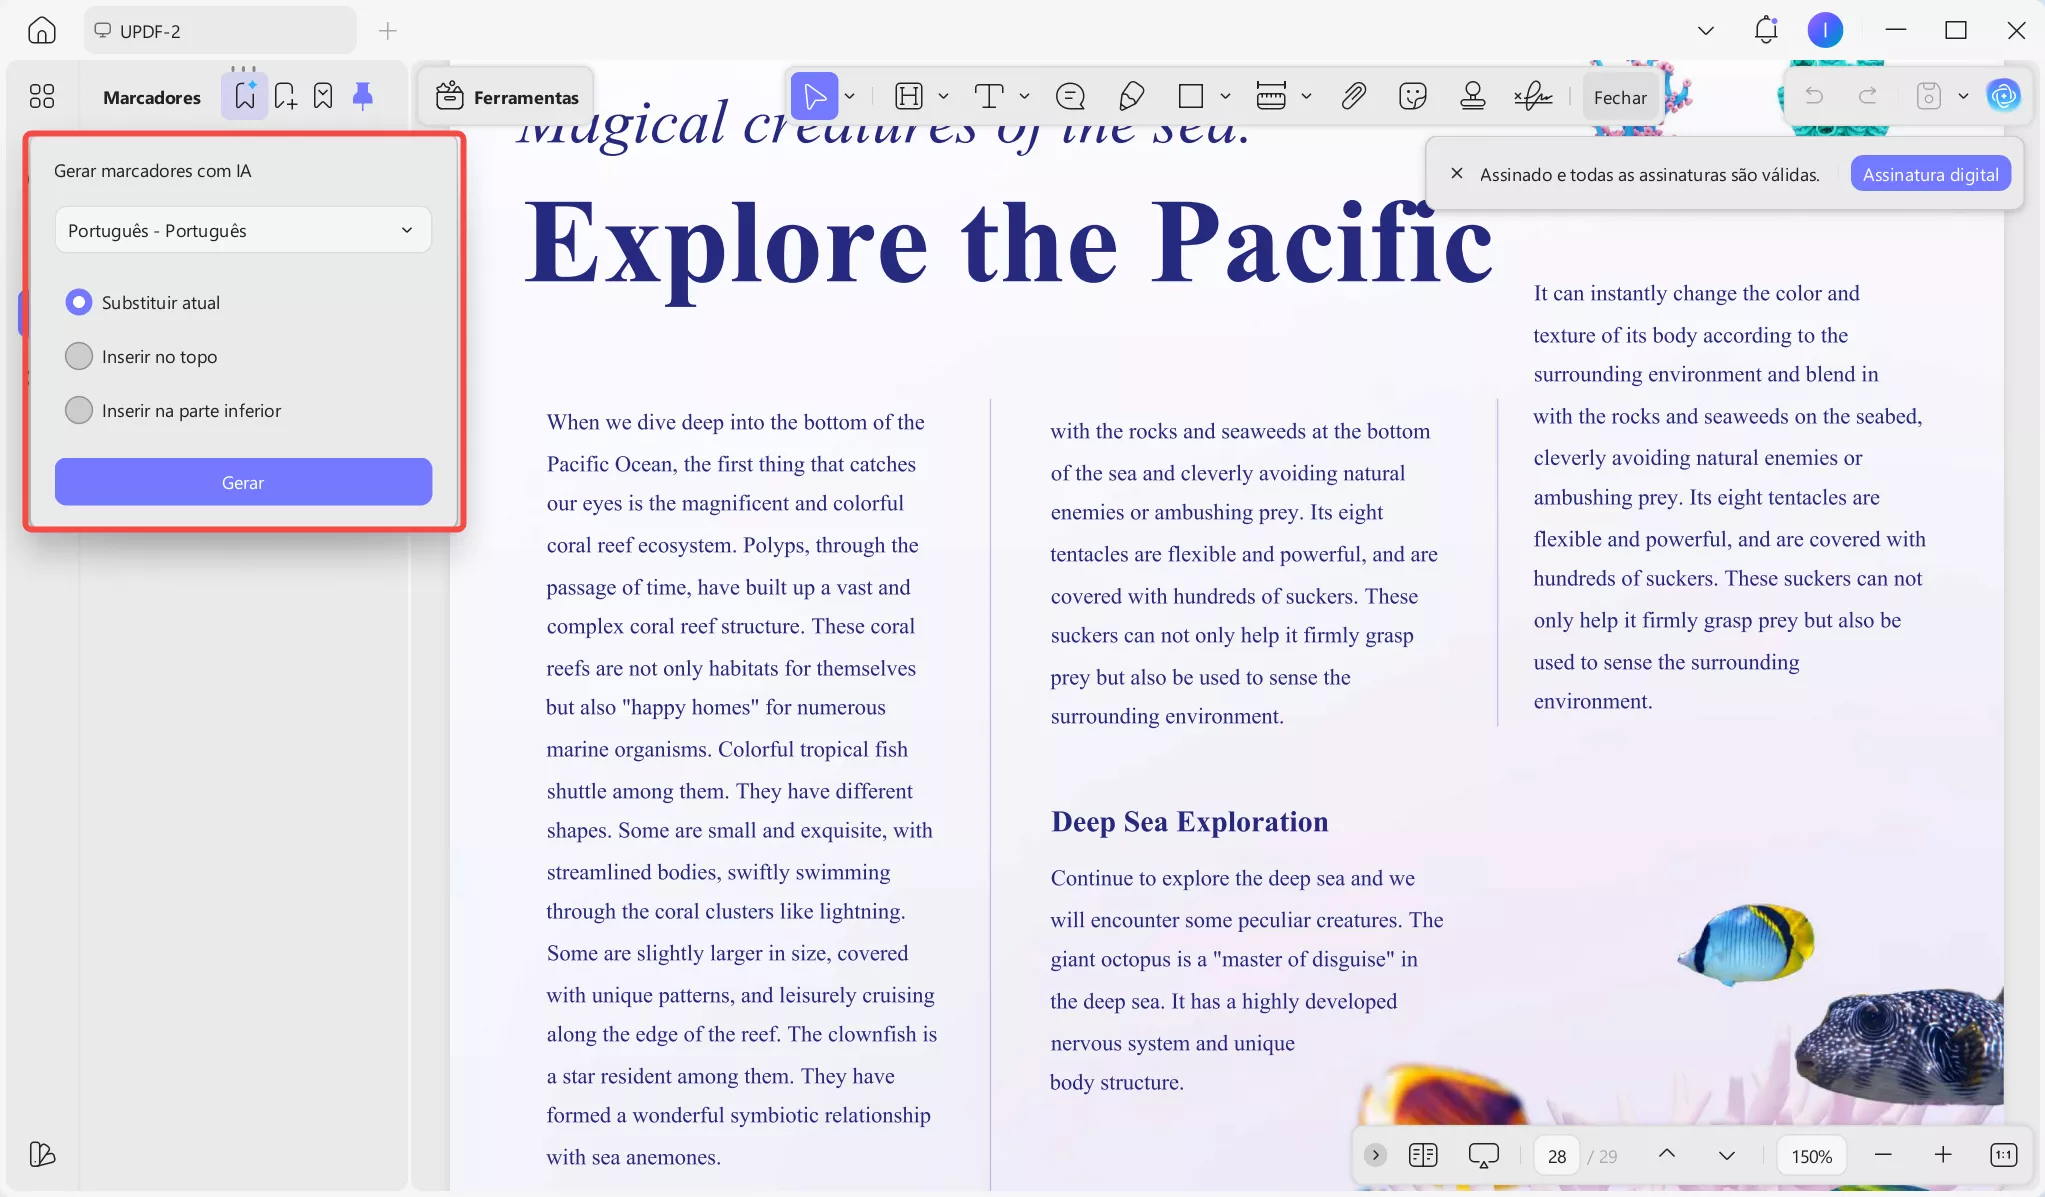Switch to the UPDF-2 tab
The height and width of the screenshot is (1197, 2045).
click(x=219, y=31)
